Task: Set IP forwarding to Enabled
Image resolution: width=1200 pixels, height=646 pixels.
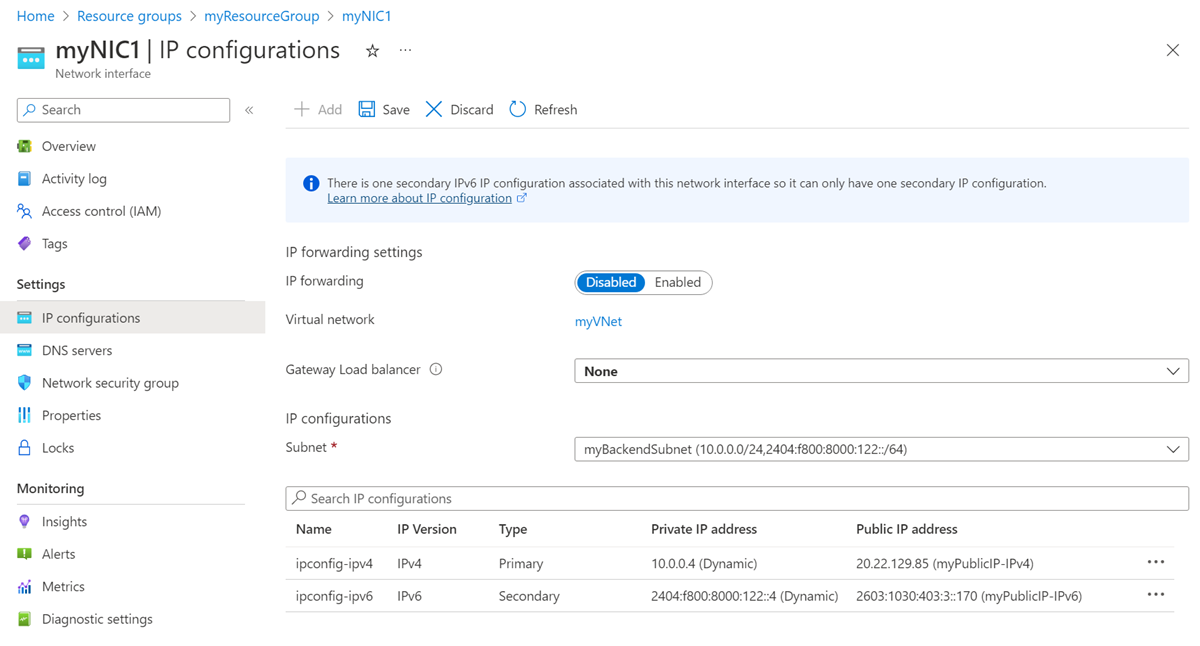Action: pos(677,283)
